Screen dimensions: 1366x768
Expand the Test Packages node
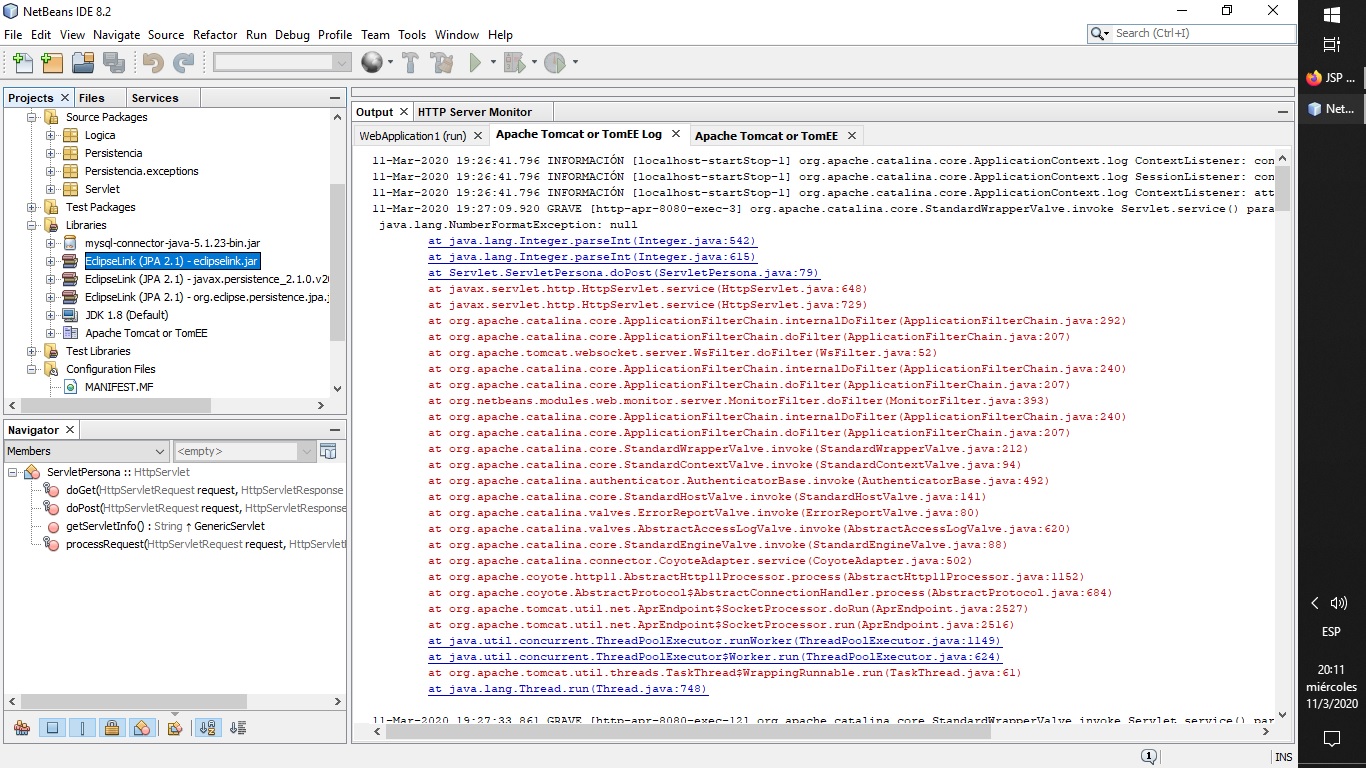pos(32,207)
